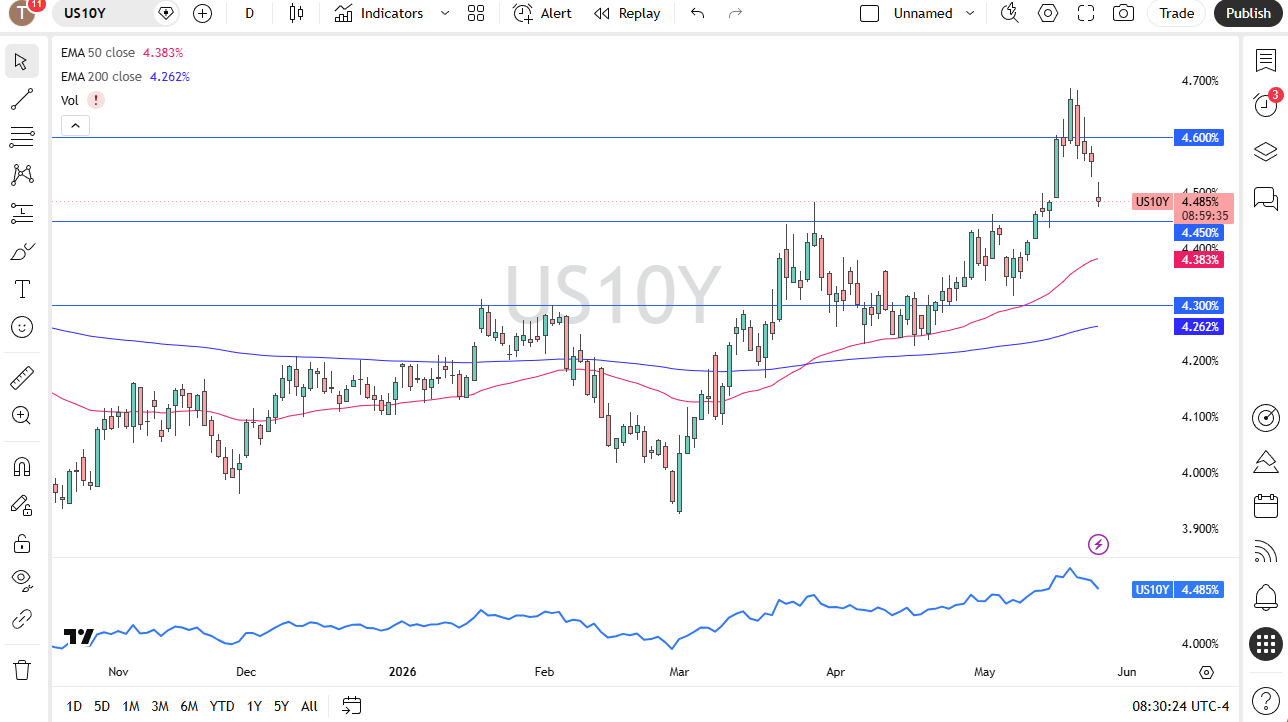This screenshot has width=1288, height=722.
Task: Open the Trade panel button
Action: pyautogui.click(x=1177, y=13)
